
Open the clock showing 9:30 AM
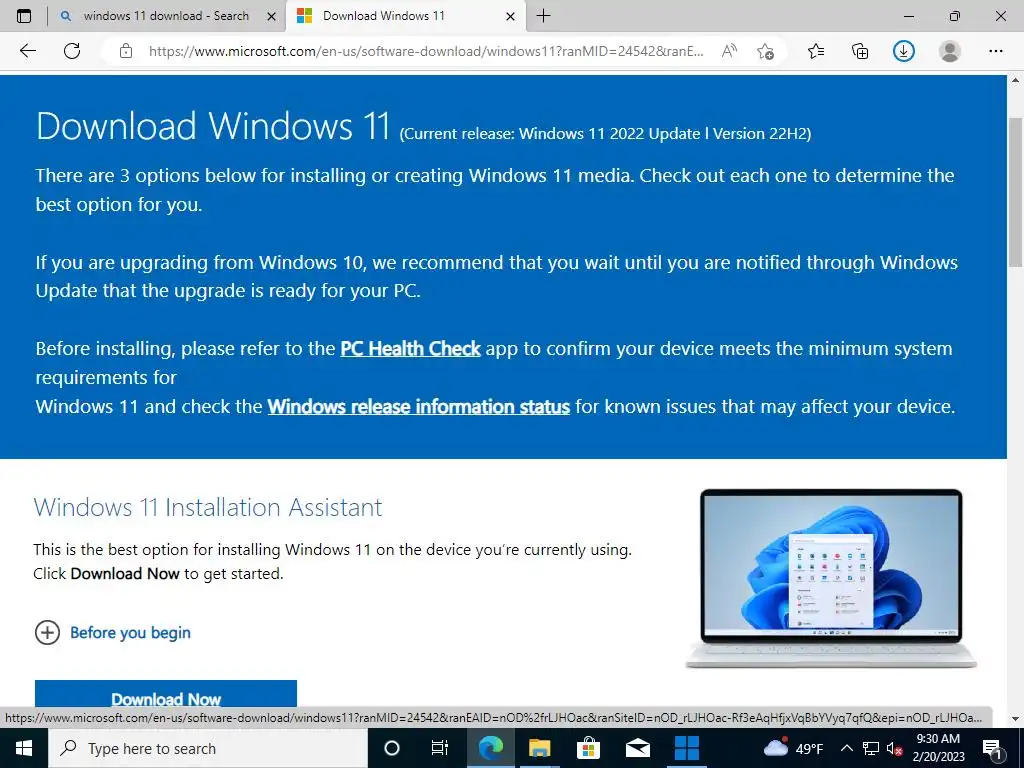point(938,748)
